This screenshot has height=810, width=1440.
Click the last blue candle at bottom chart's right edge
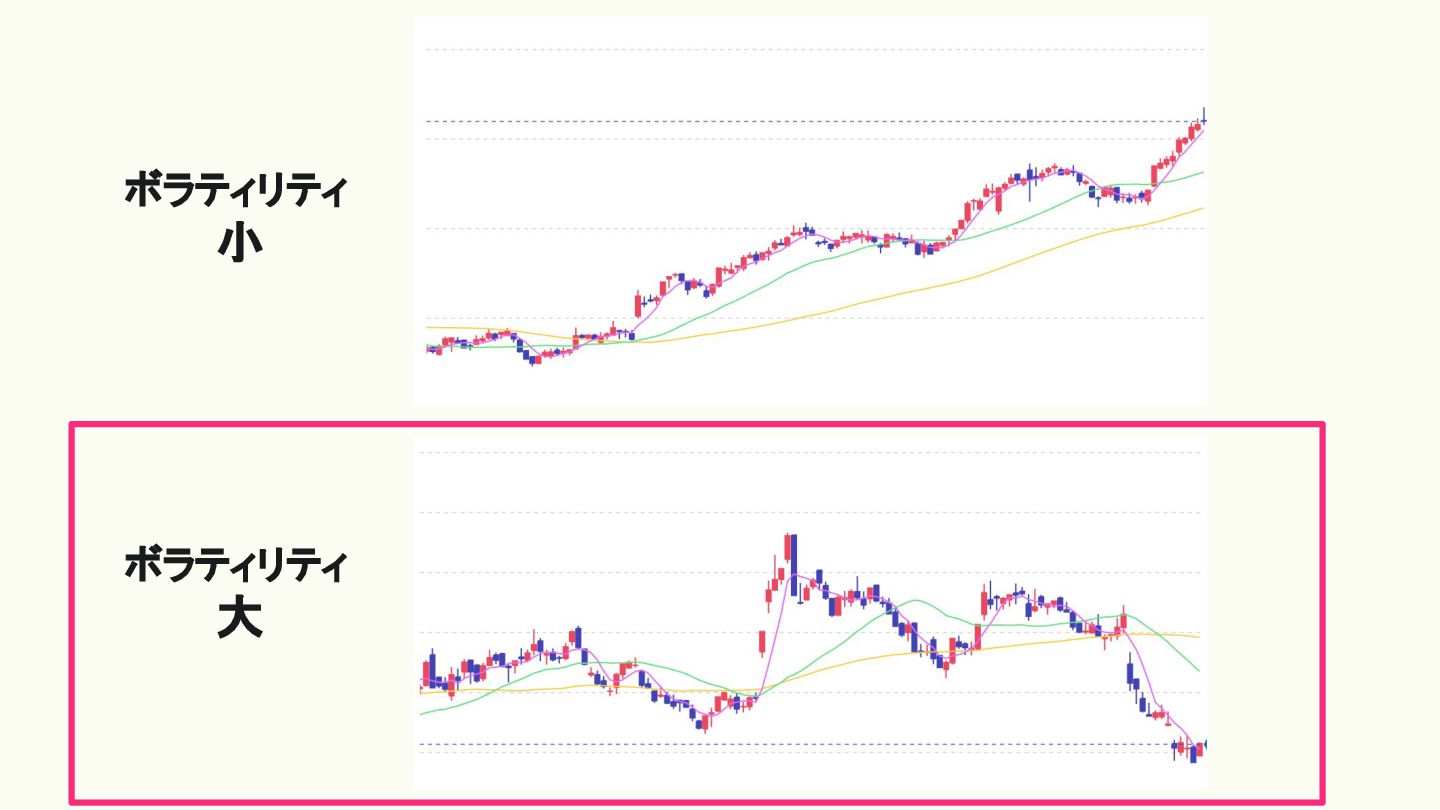tap(1192, 751)
